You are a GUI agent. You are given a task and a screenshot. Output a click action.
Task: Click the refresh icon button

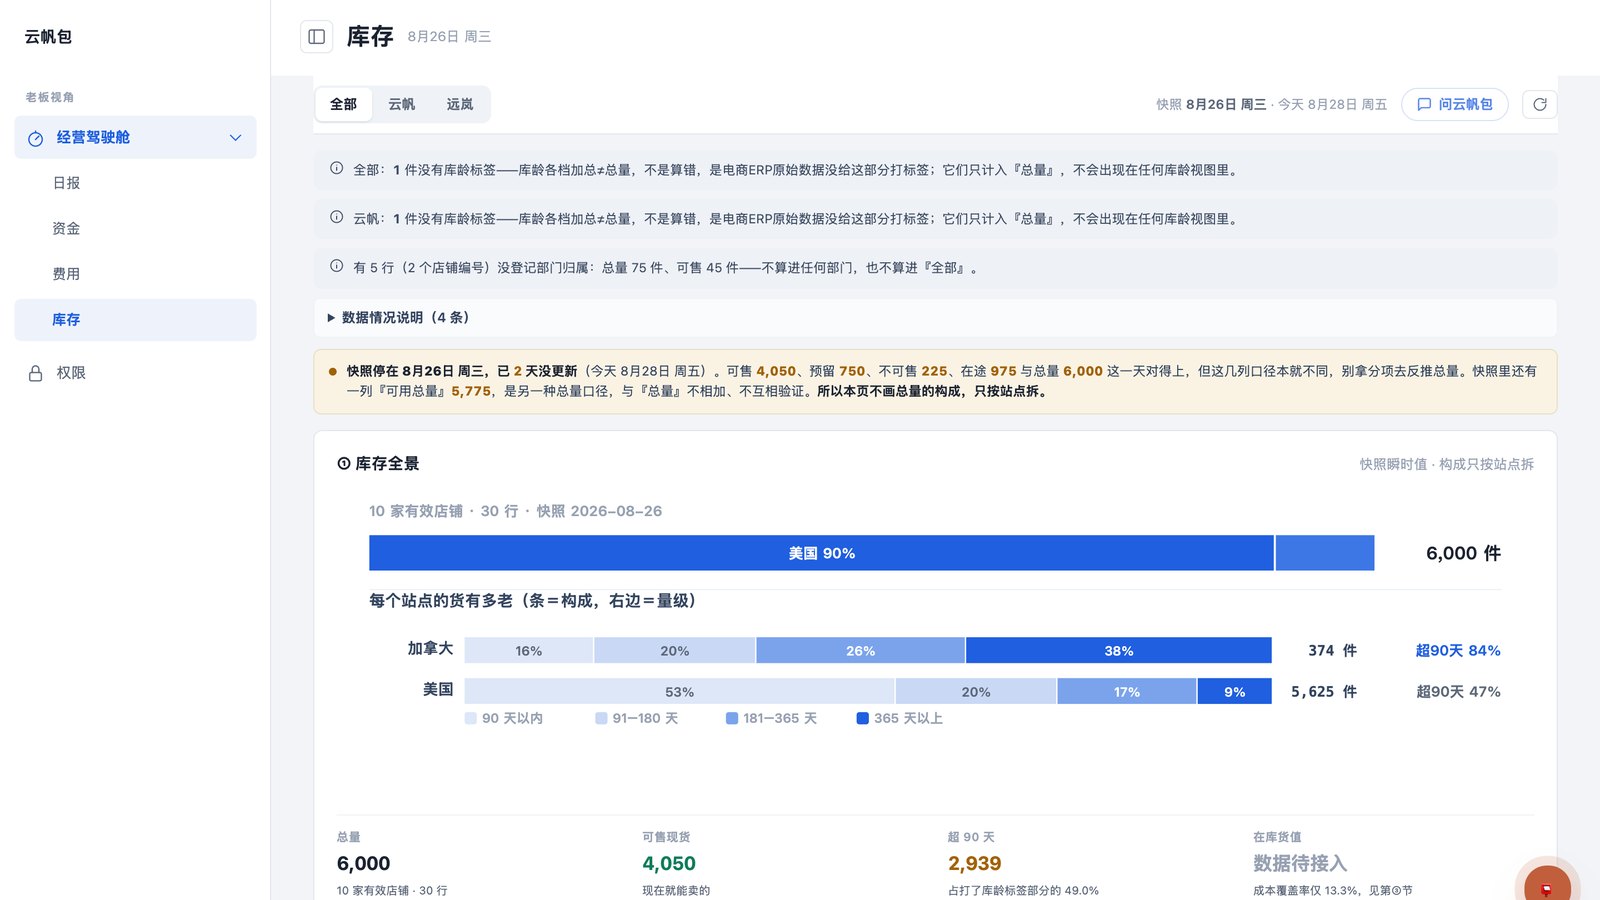tap(1540, 104)
